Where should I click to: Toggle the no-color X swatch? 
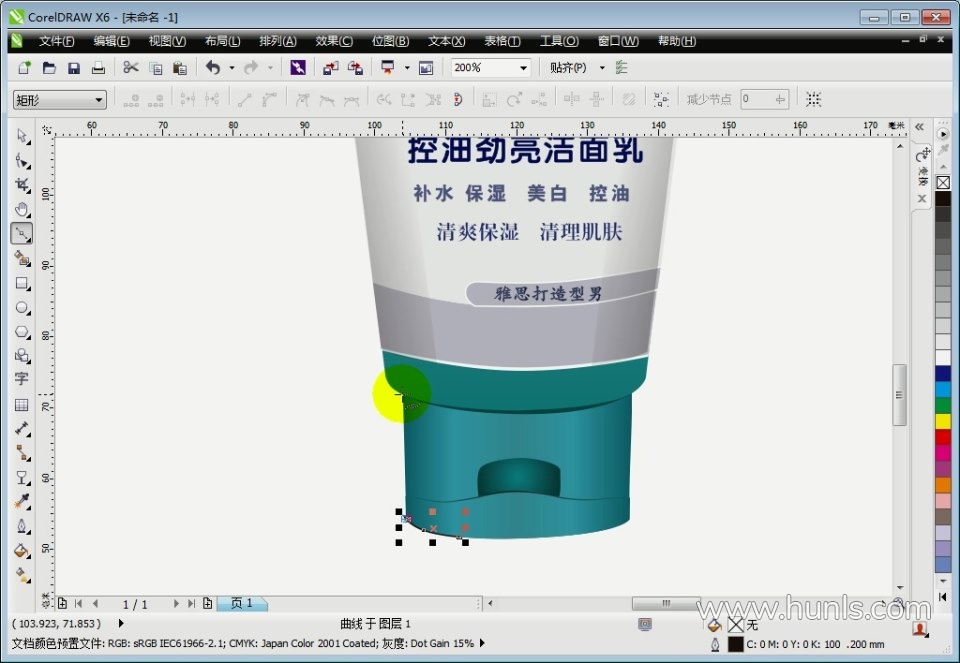(x=942, y=182)
